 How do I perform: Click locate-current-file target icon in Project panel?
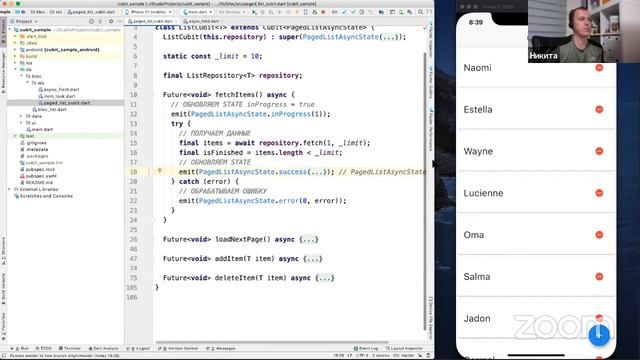[x=91, y=21]
